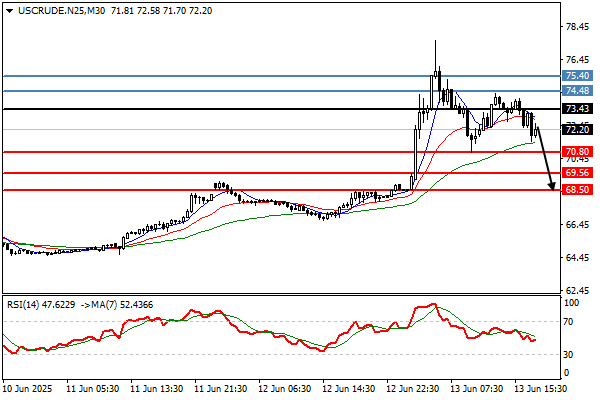Click the 12 Jun 06:30 time label

click(x=284, y=389)
